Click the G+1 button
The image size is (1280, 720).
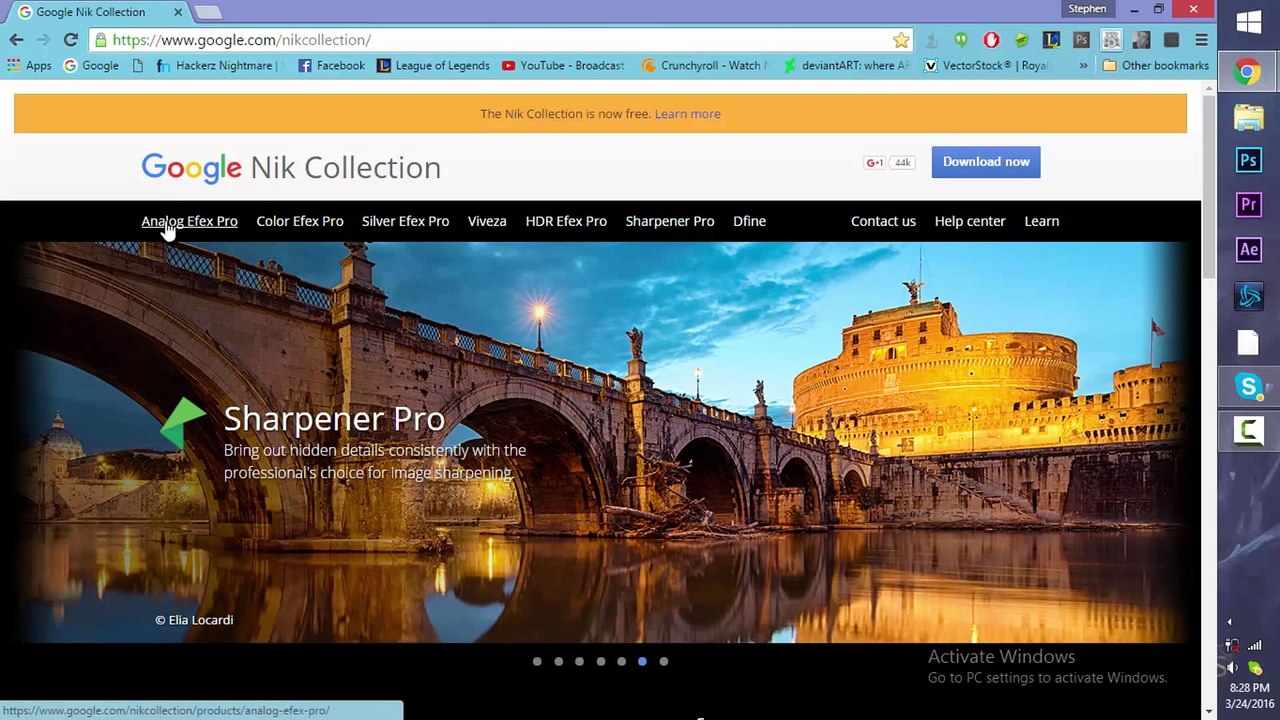pos(875,163)
